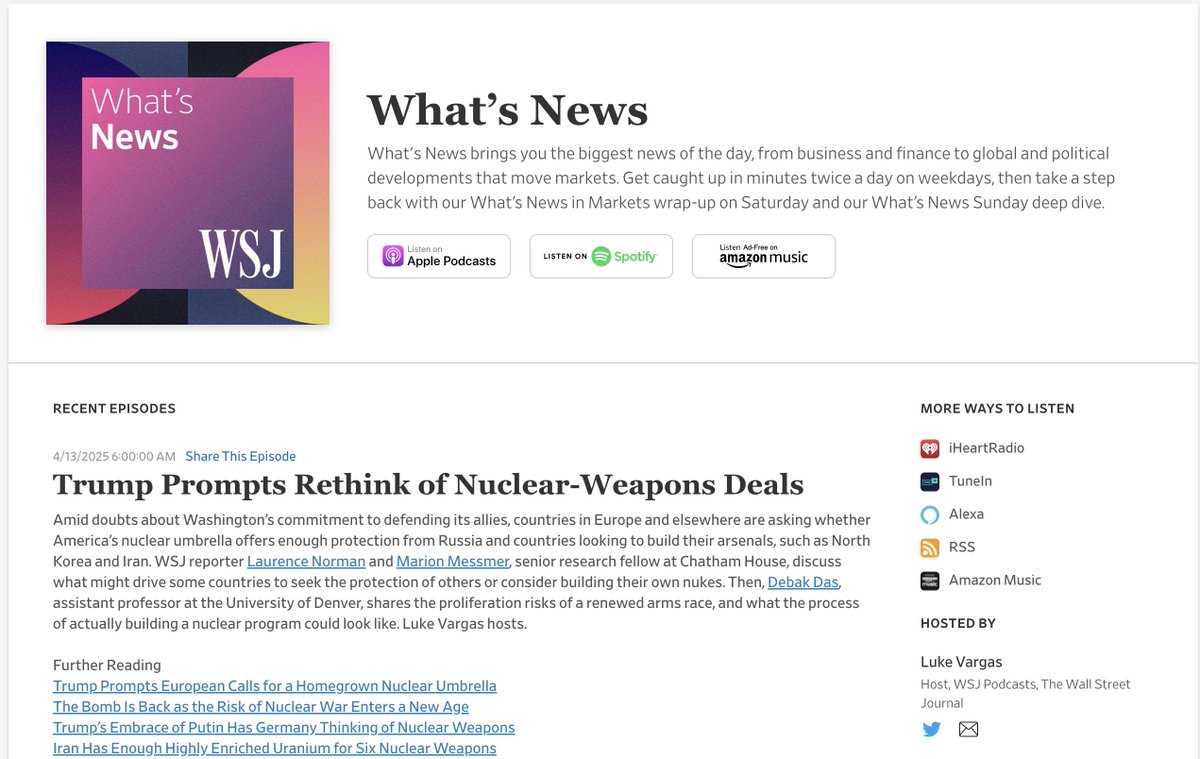Follow the Debak Das link
Viewport: 1200px width, 759px height.
(x=801, y=582)
